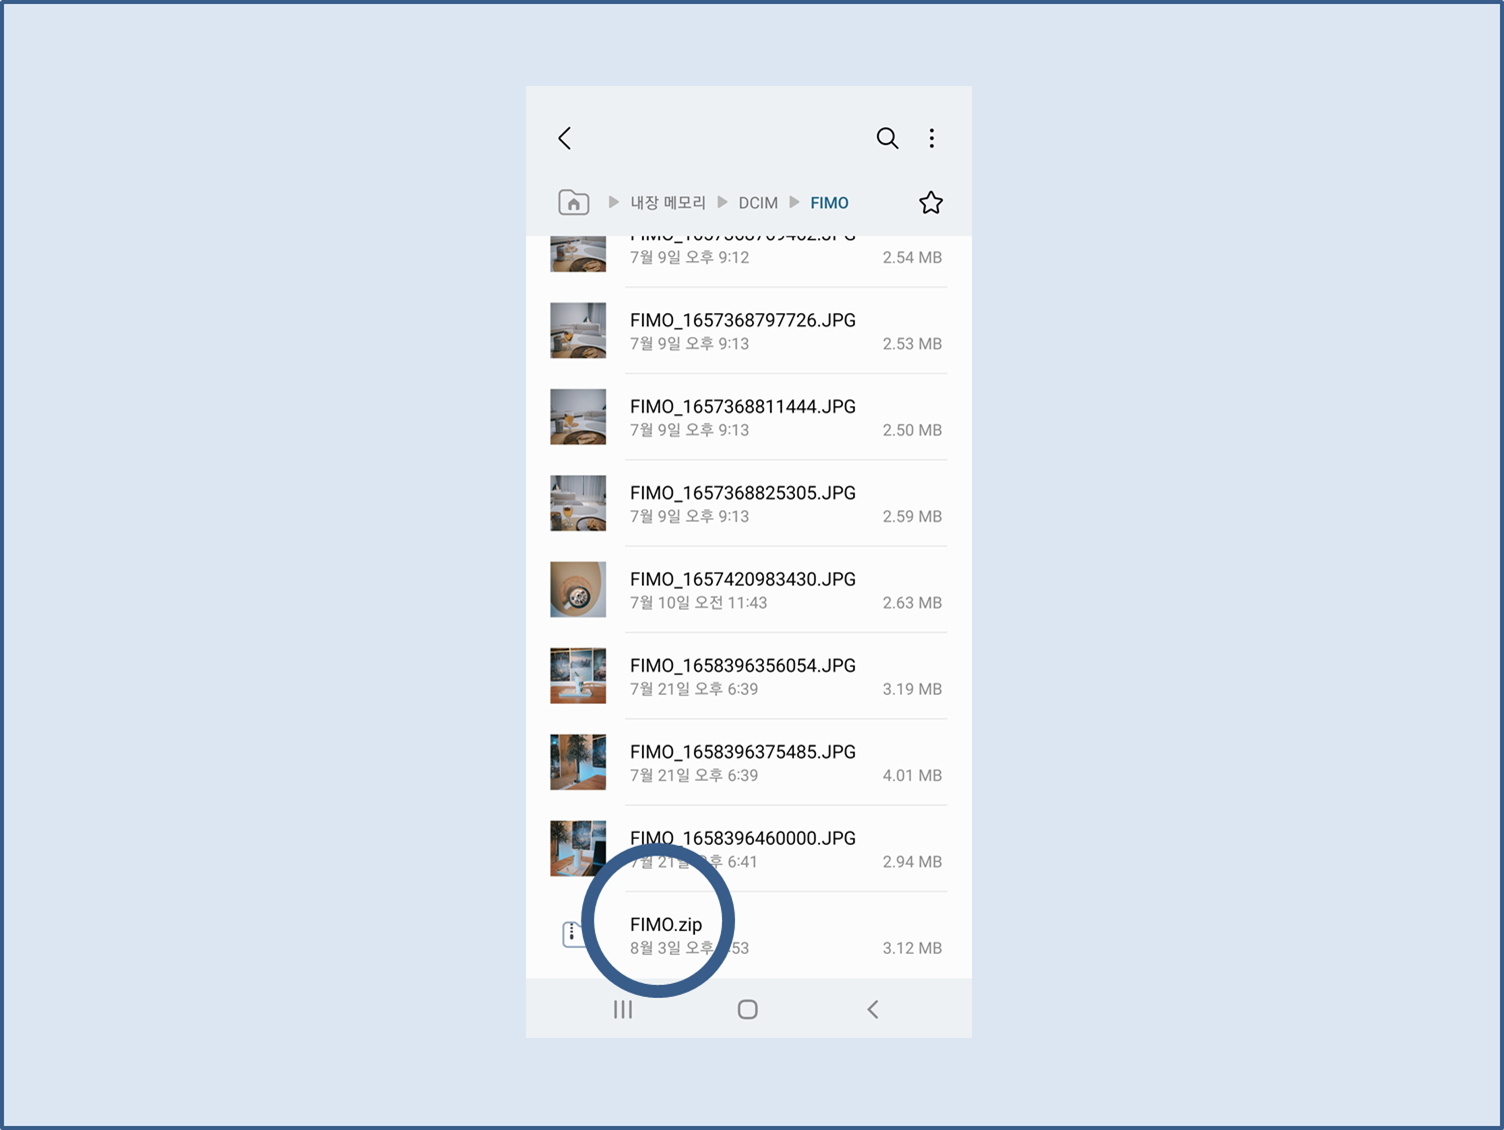Open file FIMO_1657368825305.JPG
Image resolution: width=1504 pixels, height=1130 pixels.
click(x=748, y=503)
